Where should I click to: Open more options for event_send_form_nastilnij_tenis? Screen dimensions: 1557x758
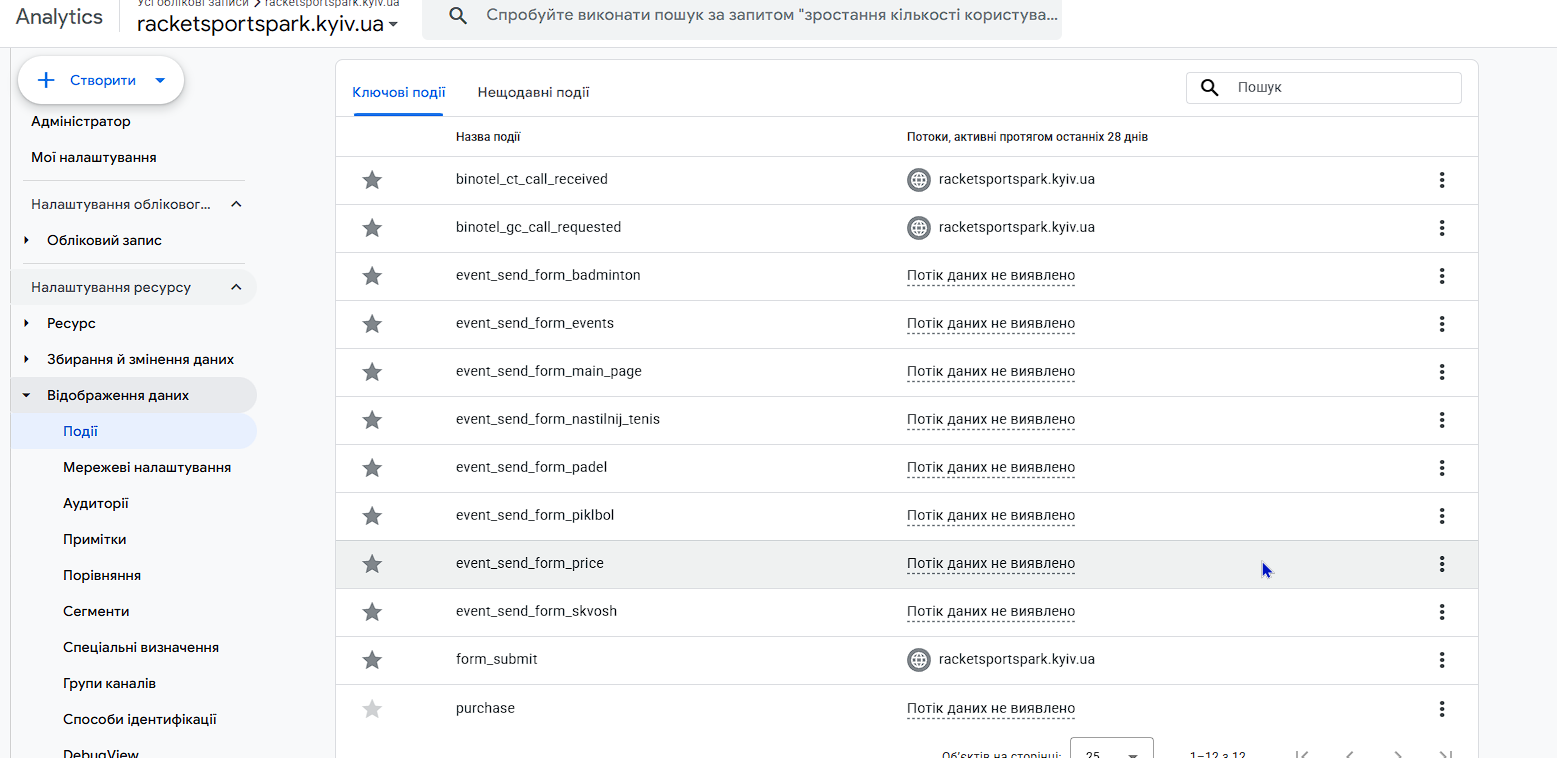tap(1442, 420)
